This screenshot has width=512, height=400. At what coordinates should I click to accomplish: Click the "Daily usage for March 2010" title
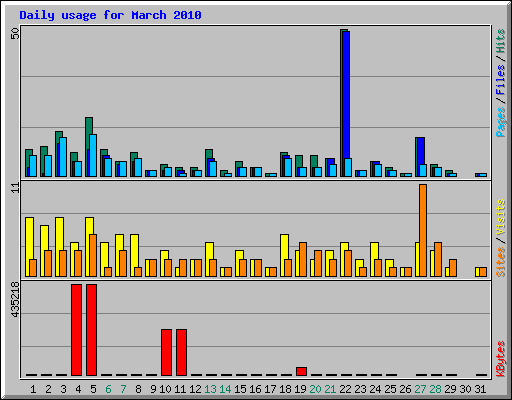(110, 15)
